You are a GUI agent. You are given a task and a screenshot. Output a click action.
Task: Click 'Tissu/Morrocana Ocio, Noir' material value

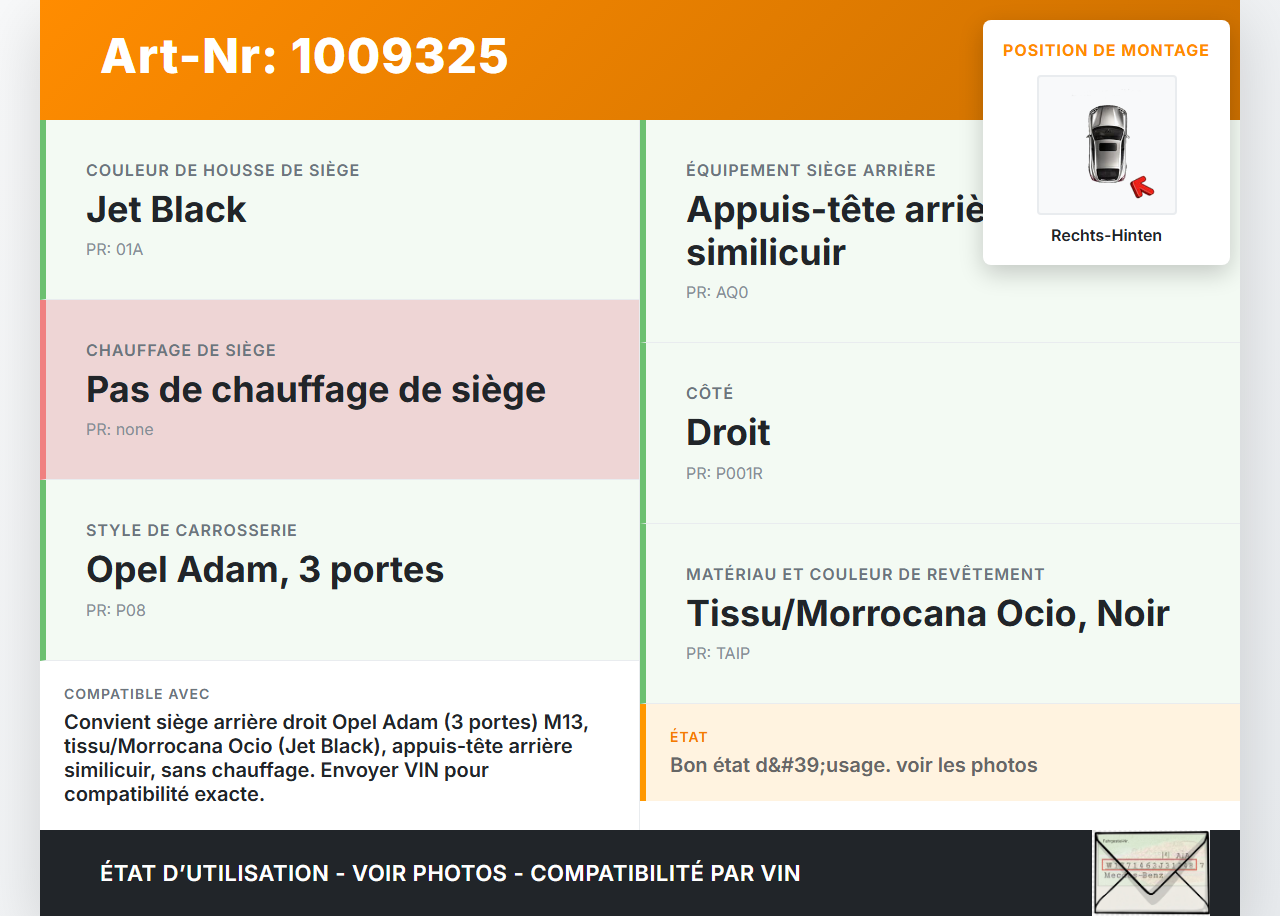pyautogui.click(x=927, y=613)
